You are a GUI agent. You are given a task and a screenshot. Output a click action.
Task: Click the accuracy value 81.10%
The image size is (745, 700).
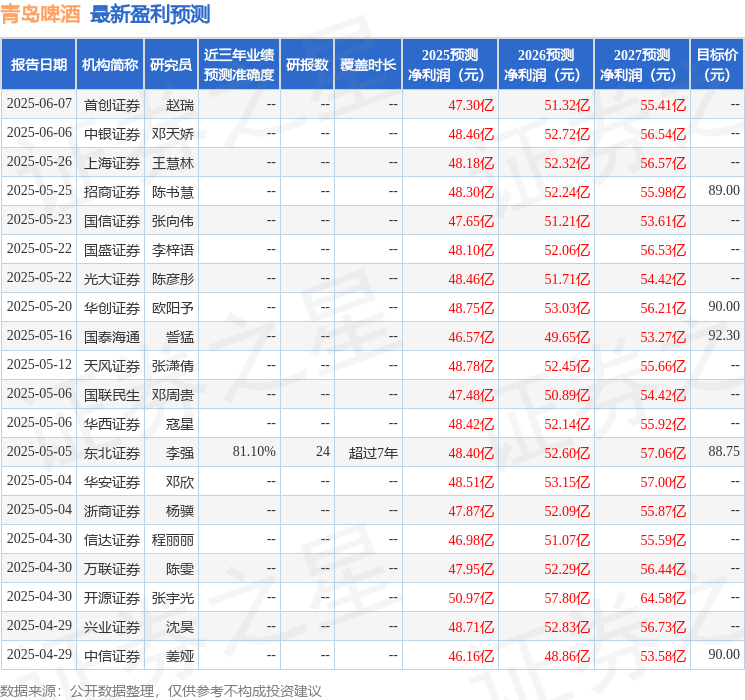click(x=254, y=451)
